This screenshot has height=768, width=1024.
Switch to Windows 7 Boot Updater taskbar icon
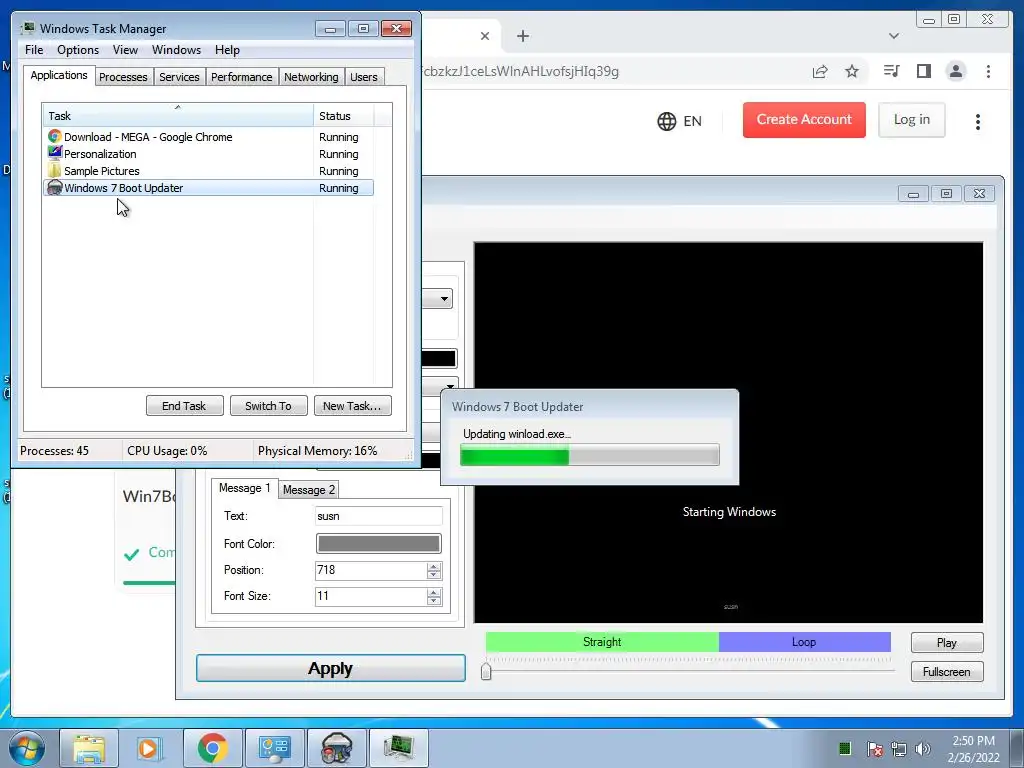[x=336, y=748]
